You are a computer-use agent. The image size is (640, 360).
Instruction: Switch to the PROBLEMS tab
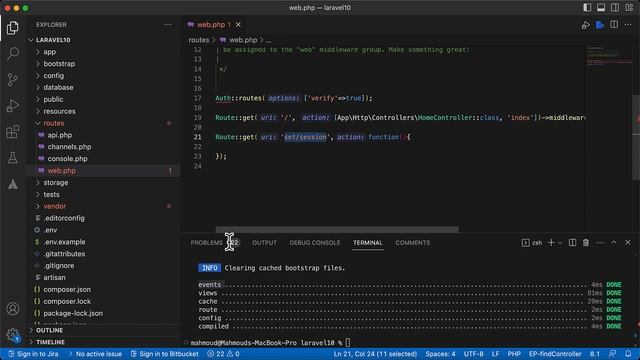(207, 243)
